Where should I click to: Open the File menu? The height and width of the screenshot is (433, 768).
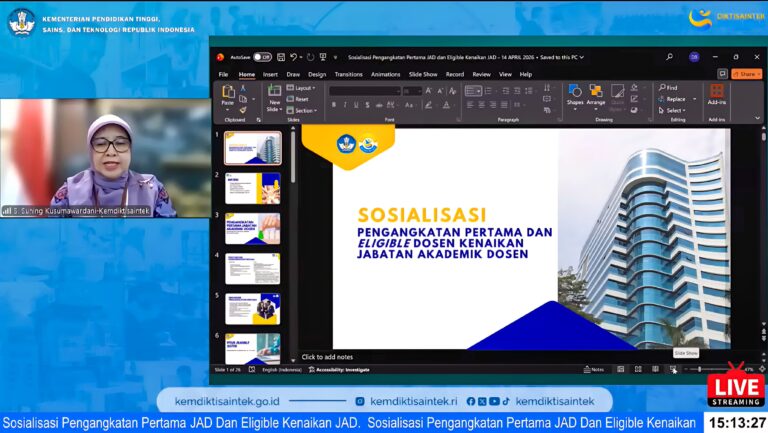click(223, 74)
